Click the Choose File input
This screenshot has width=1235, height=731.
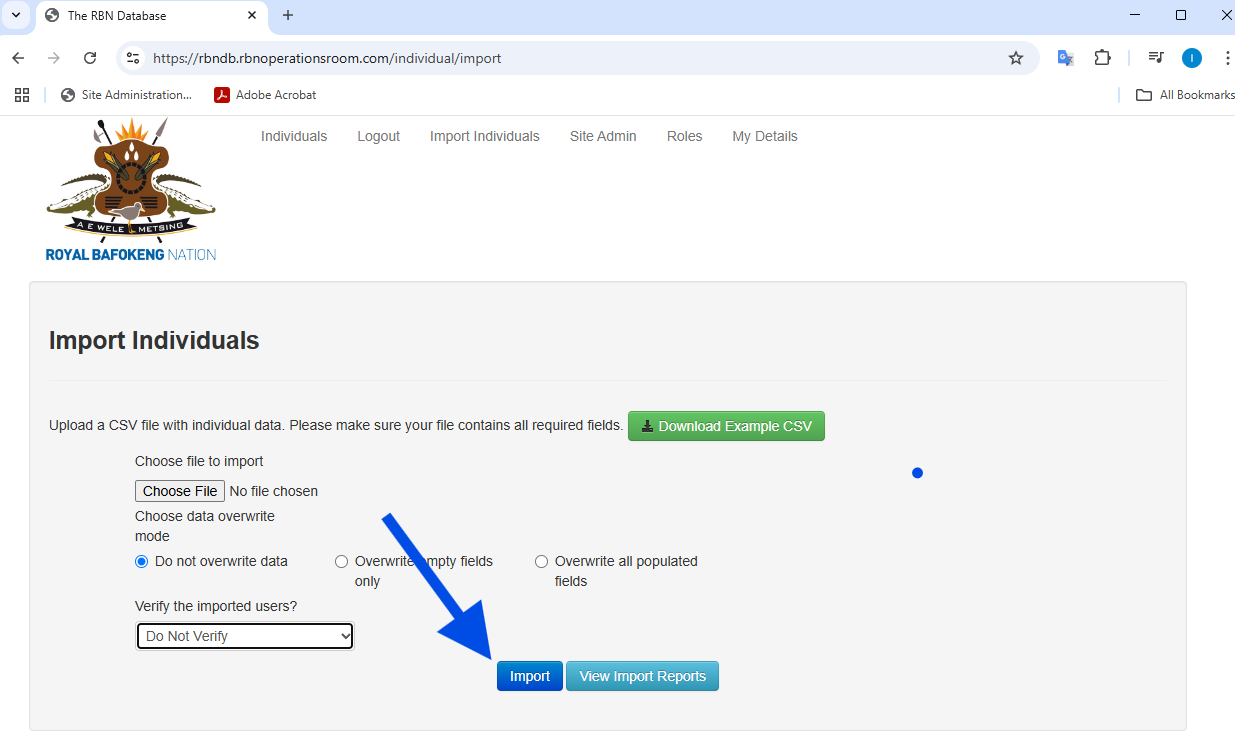[180, 491]
